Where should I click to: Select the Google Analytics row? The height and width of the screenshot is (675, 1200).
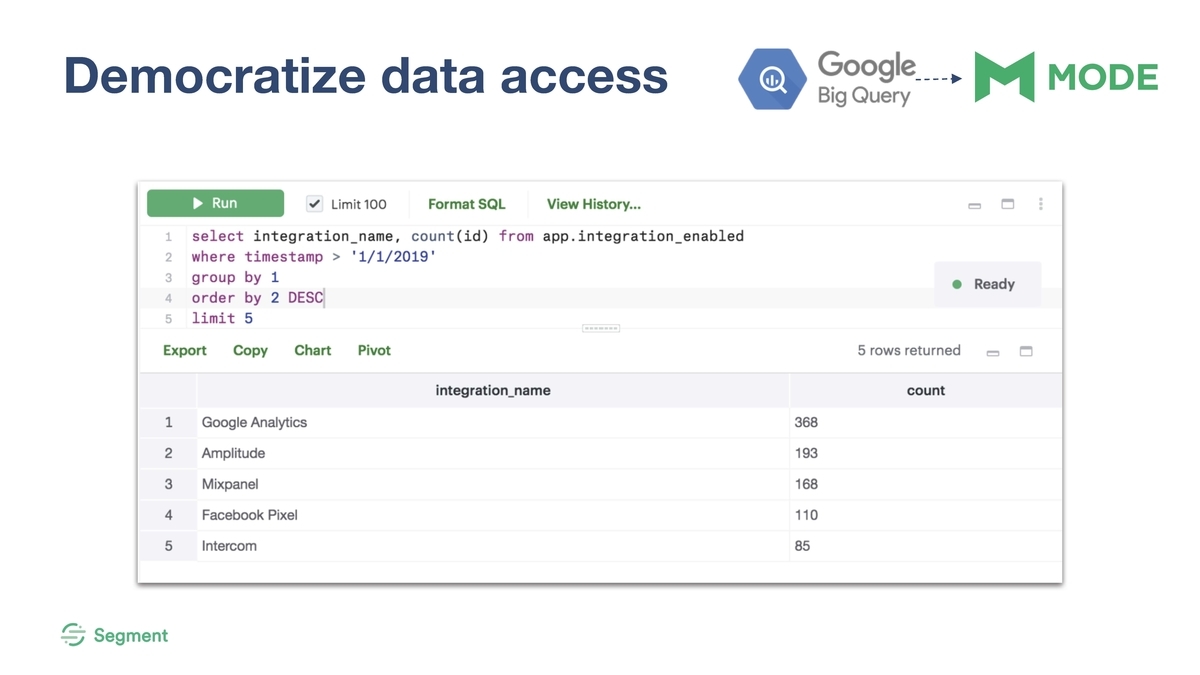pyautogui.click(x=600, y=422)
